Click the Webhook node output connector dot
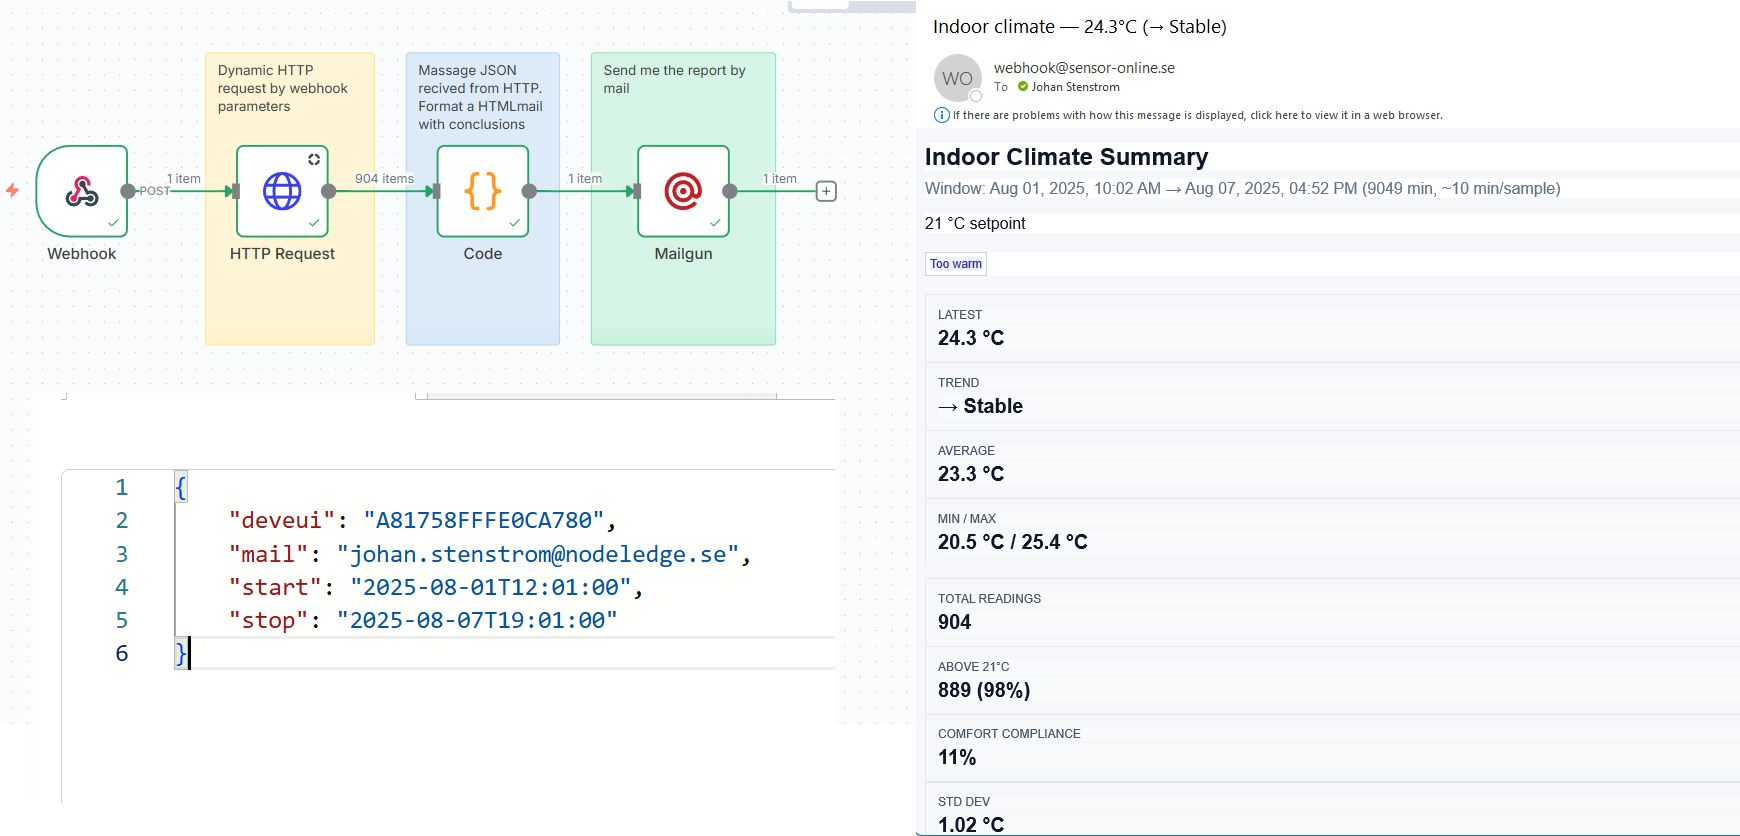 coord(128,191)
